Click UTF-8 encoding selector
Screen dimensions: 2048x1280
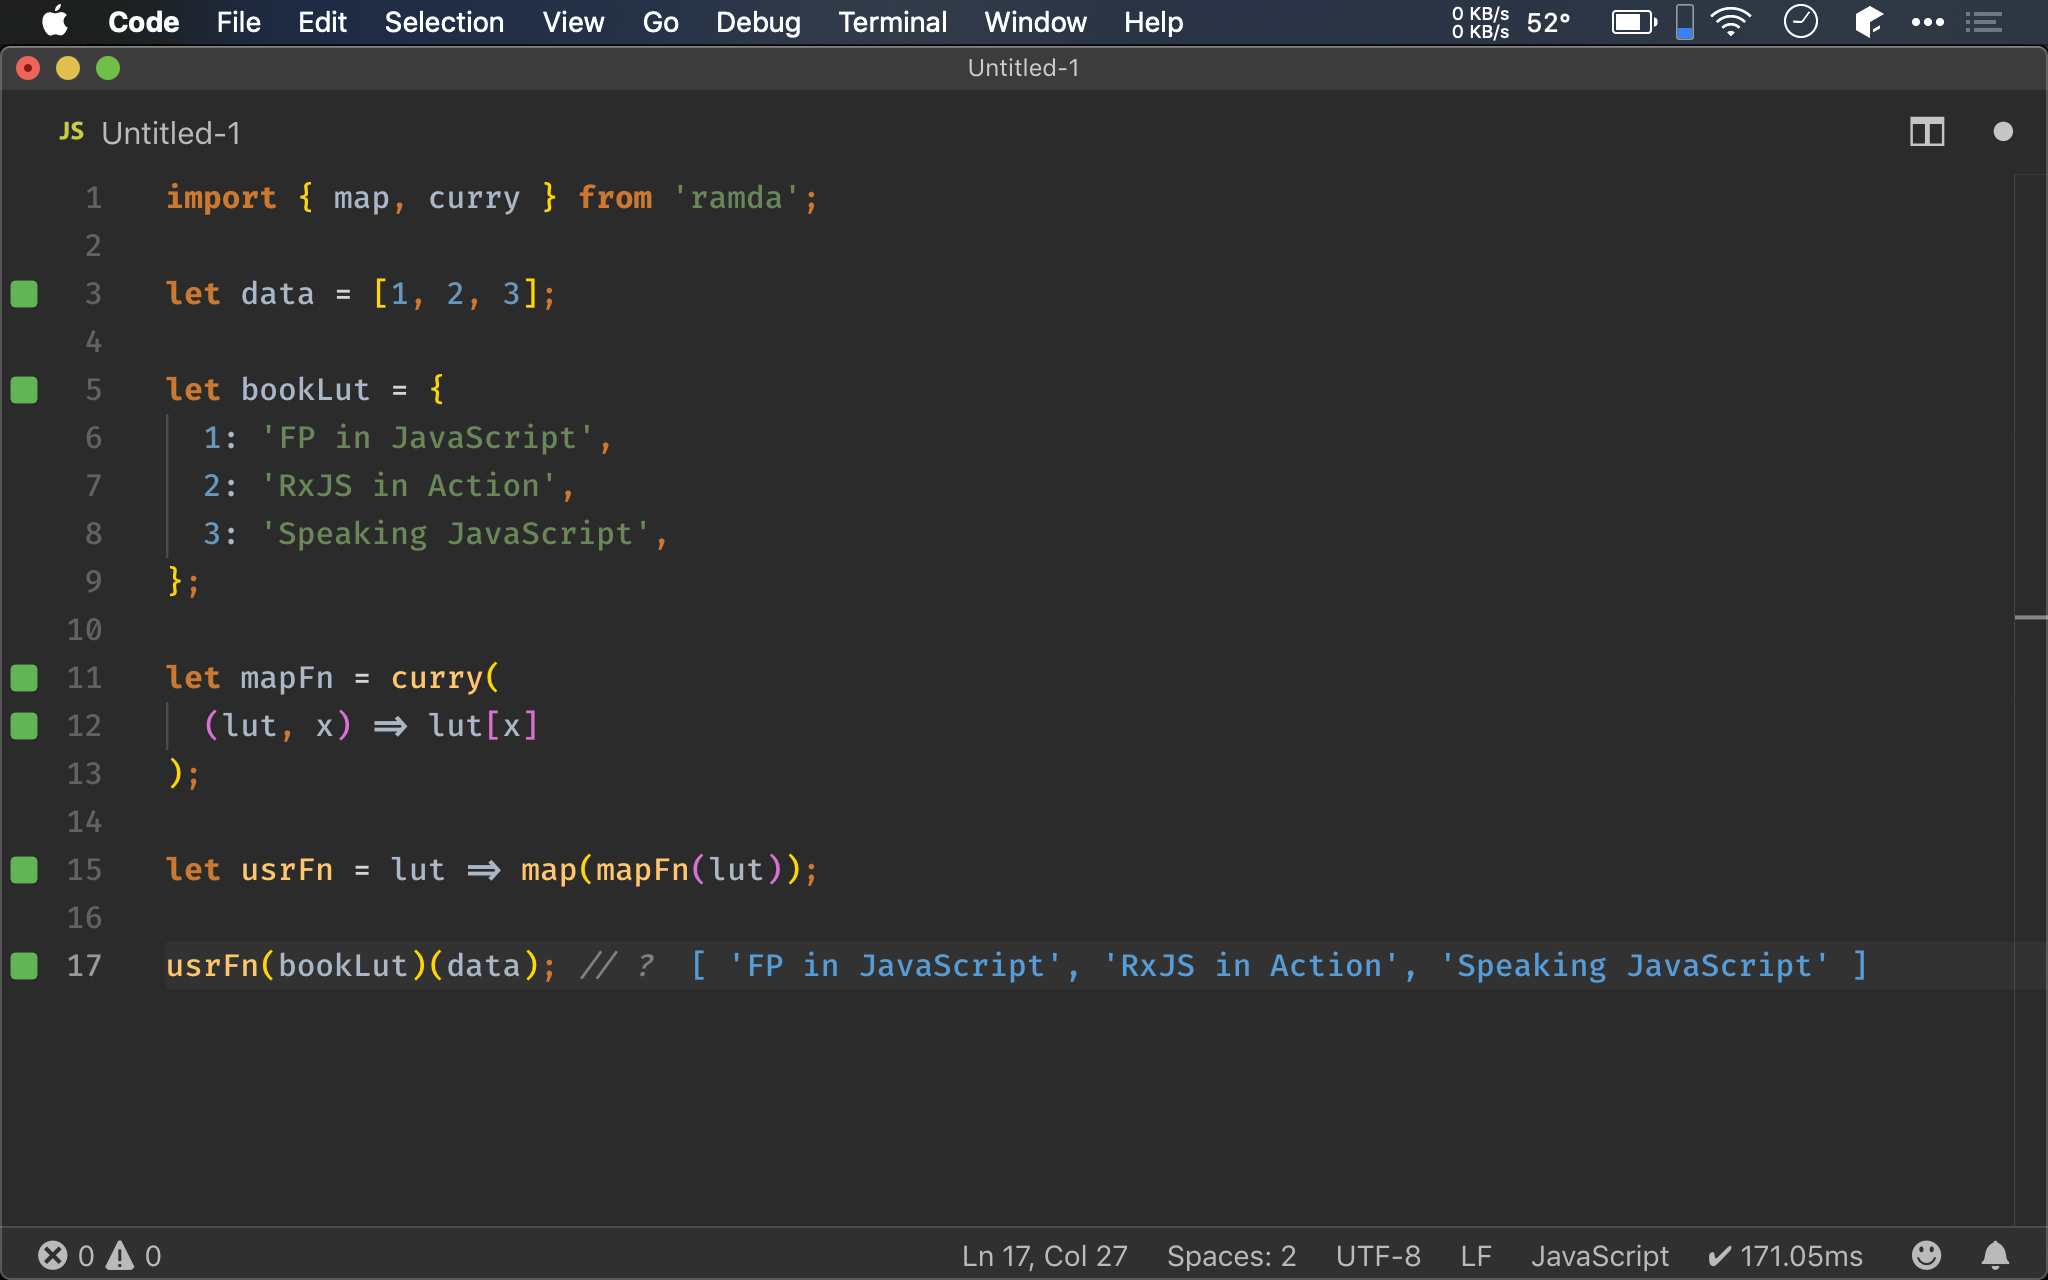coord(1378,1255)
